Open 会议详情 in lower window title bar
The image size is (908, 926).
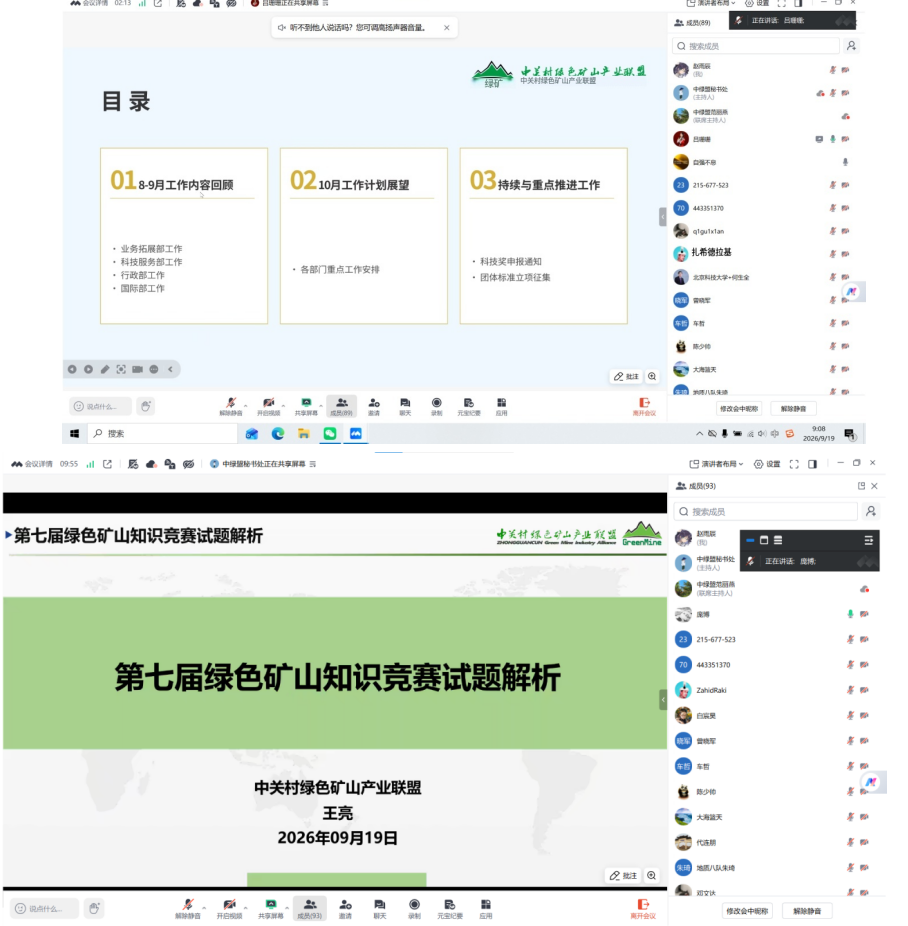coord(32,464)
